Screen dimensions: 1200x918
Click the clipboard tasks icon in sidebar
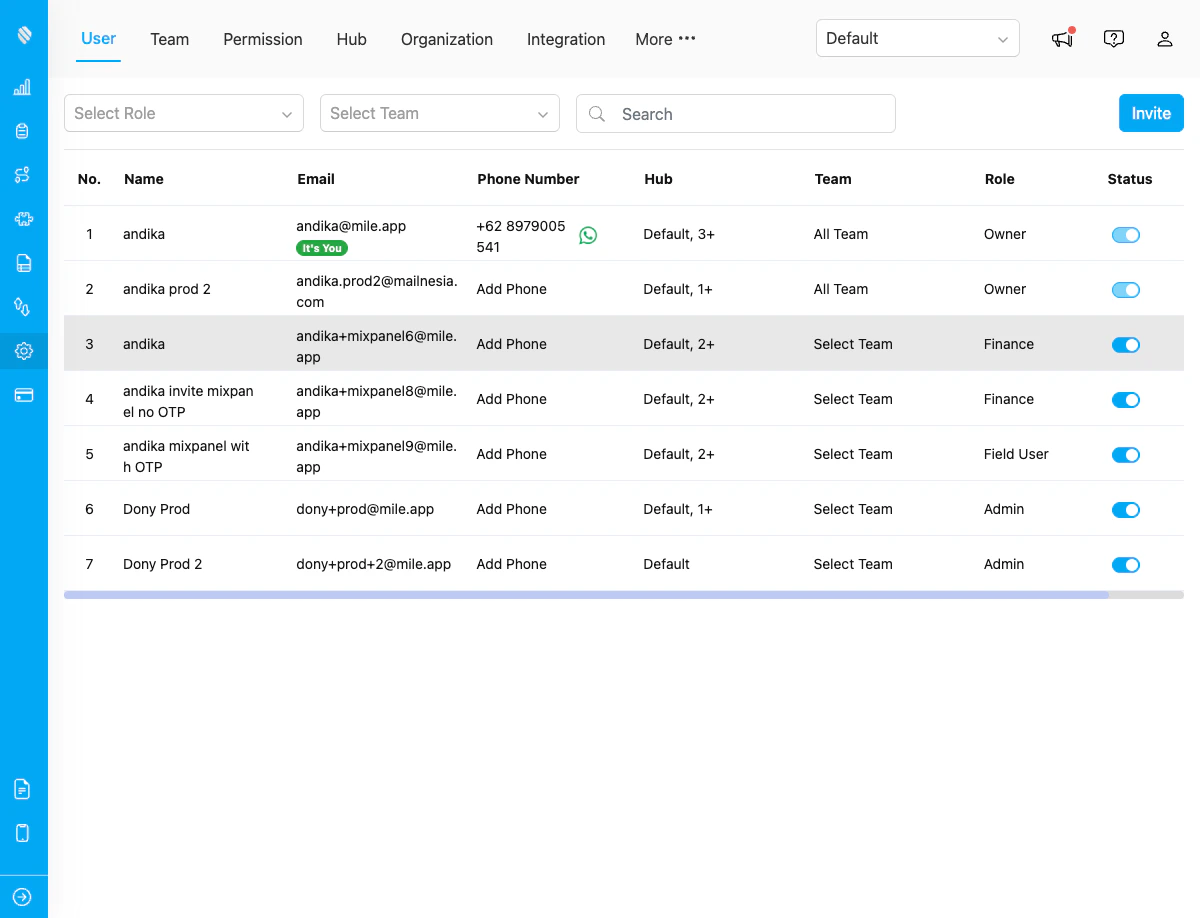pos(22,130)
